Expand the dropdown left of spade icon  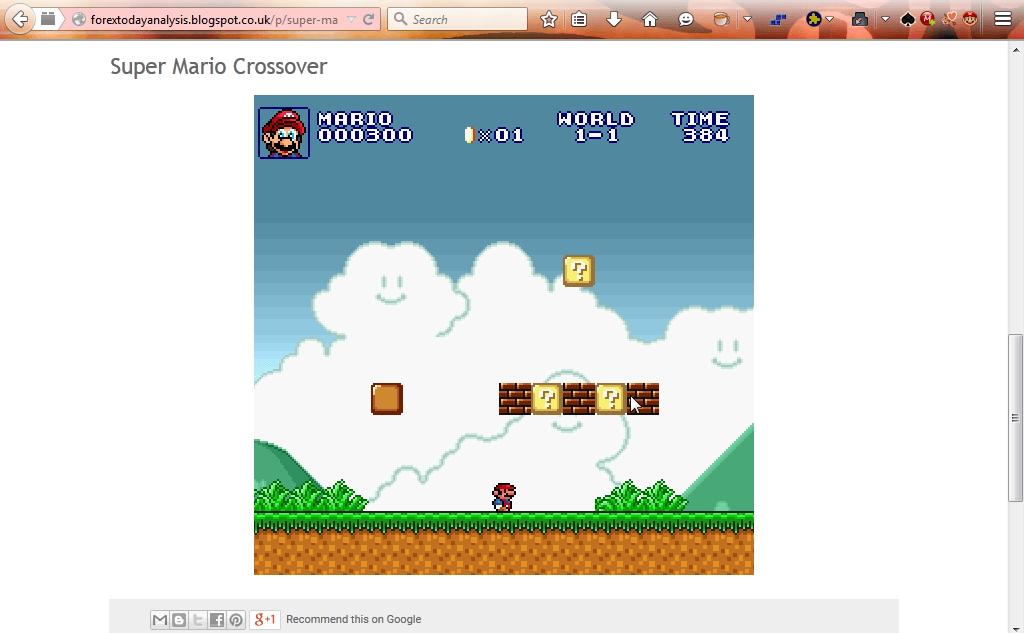[886, 20]
